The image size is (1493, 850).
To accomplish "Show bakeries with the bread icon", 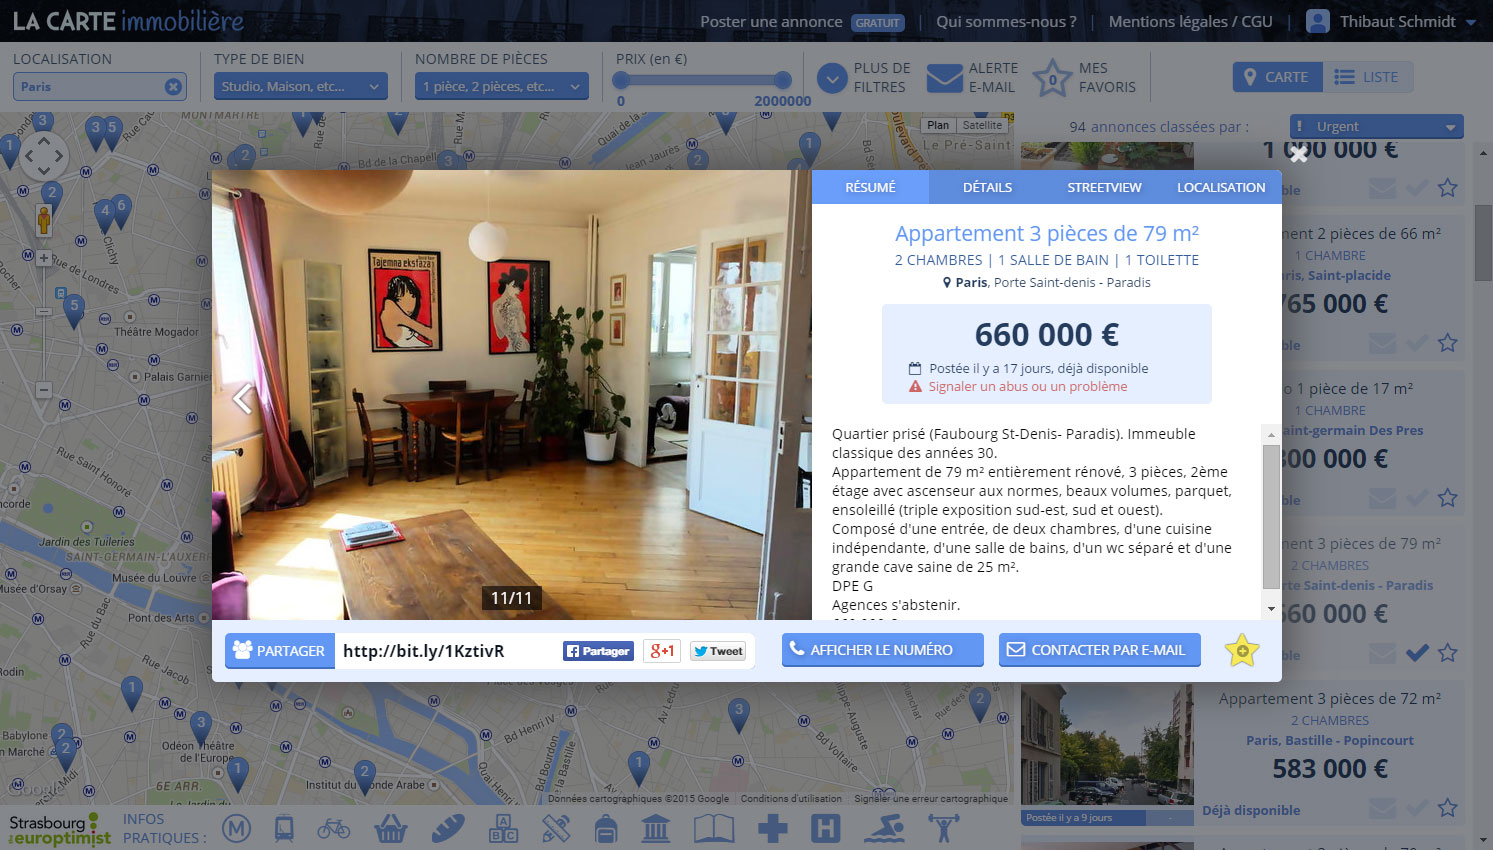I will tap(447, 828).
